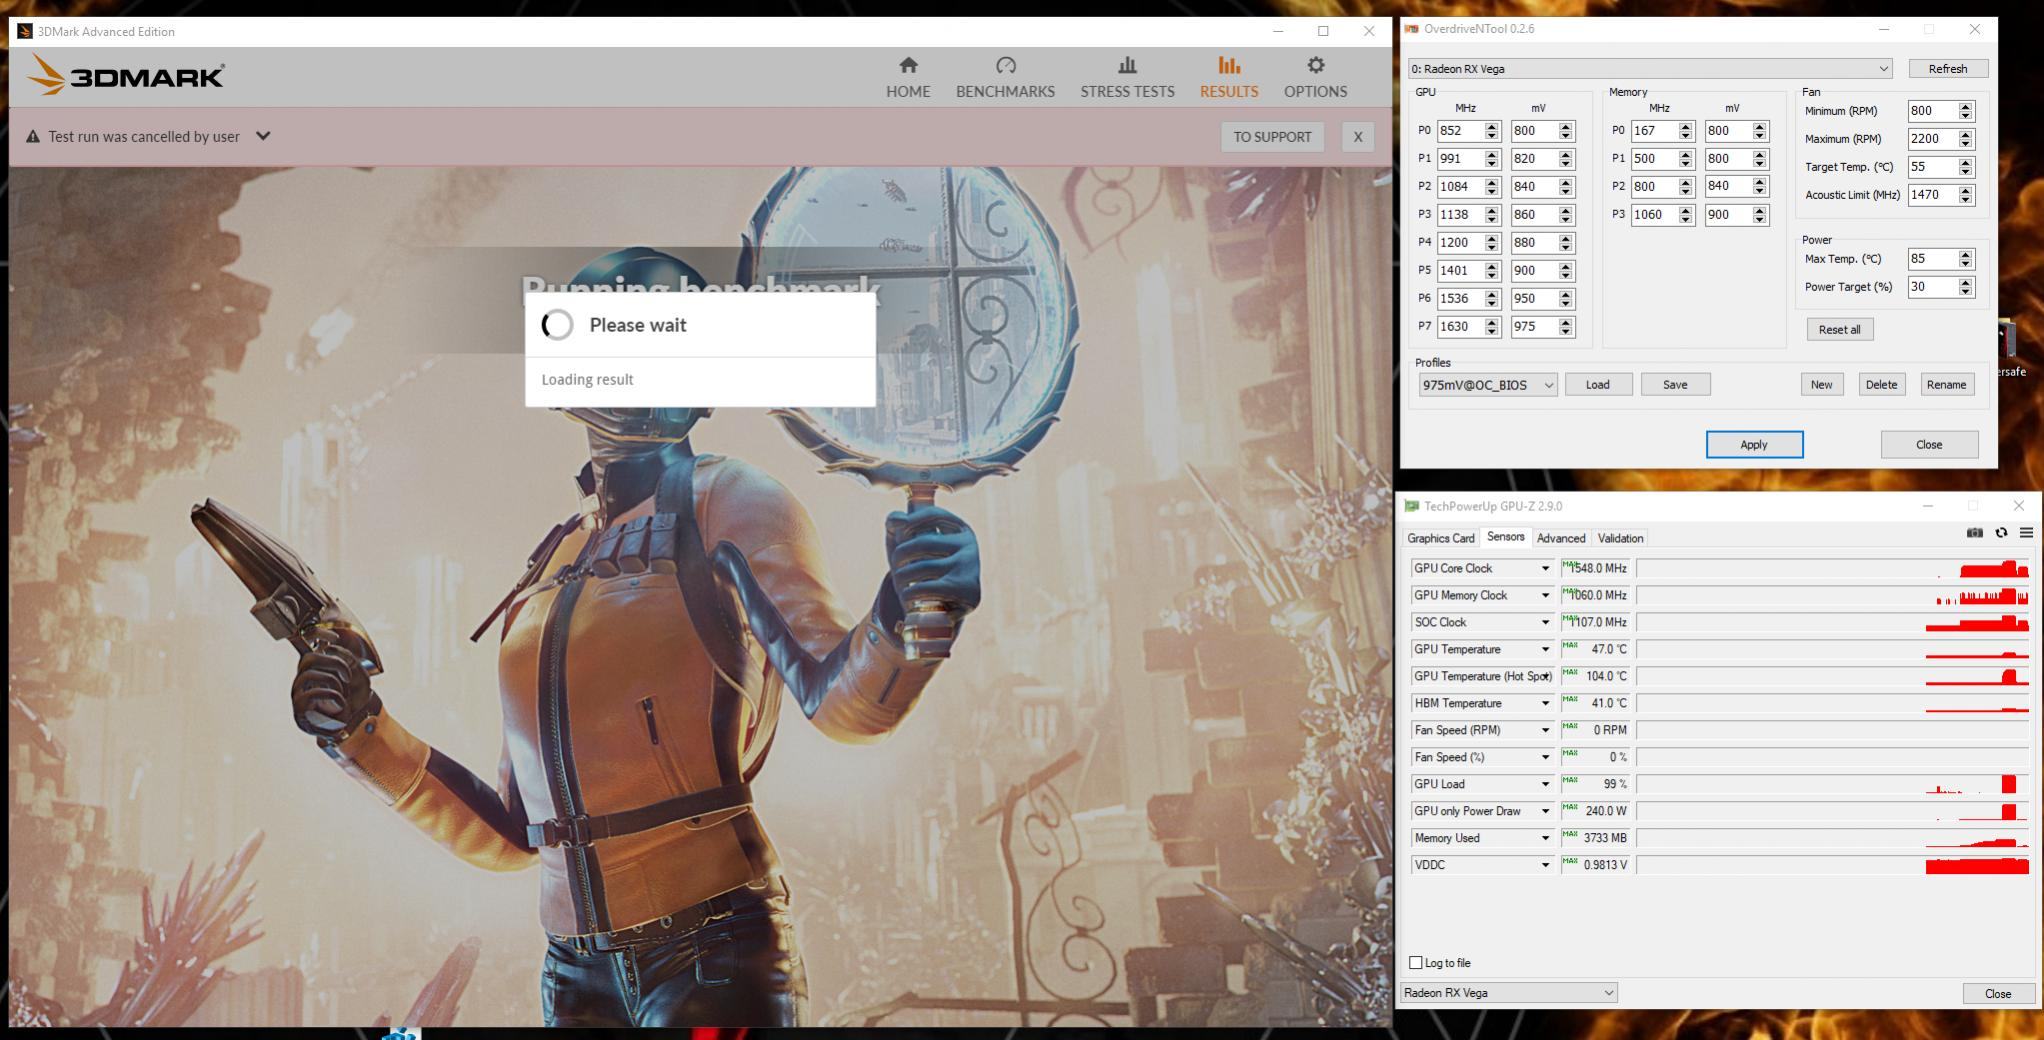Click Refresh in OverdriveNTool
The image size is (2044, 1040).
(x=1947, y=69)
